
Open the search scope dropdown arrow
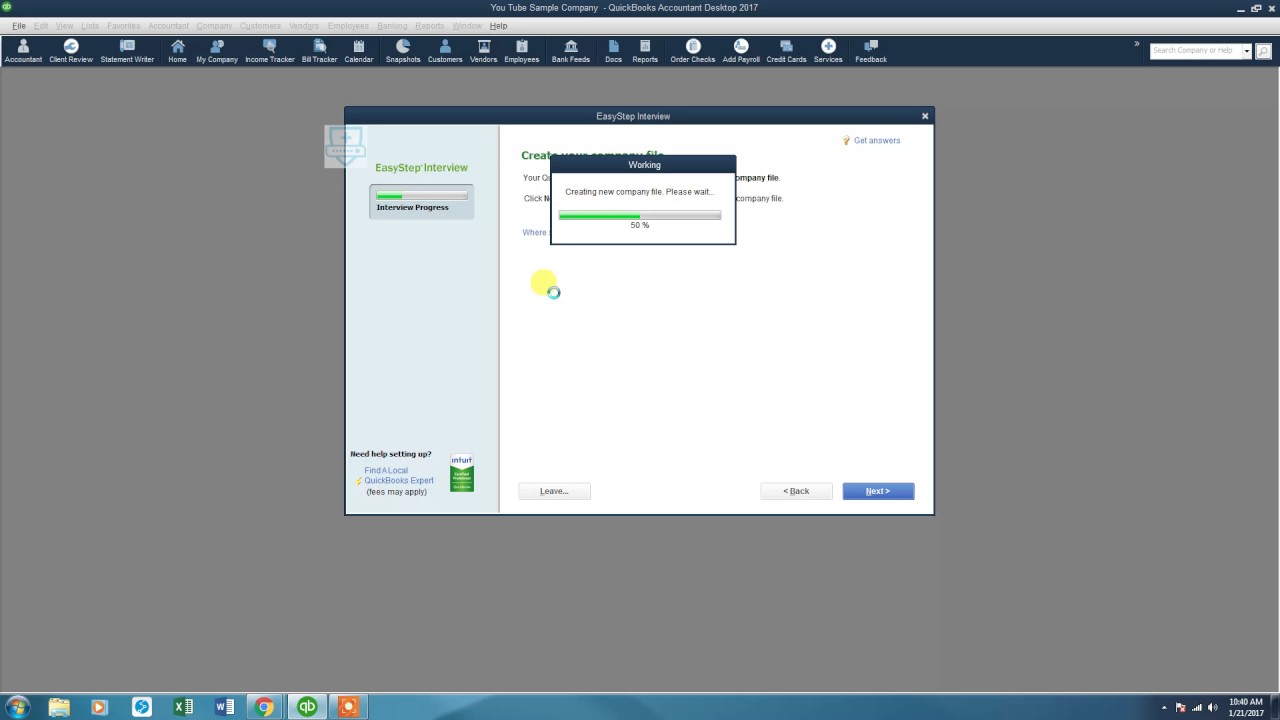pyautogui.click(x=1247, y=51)
